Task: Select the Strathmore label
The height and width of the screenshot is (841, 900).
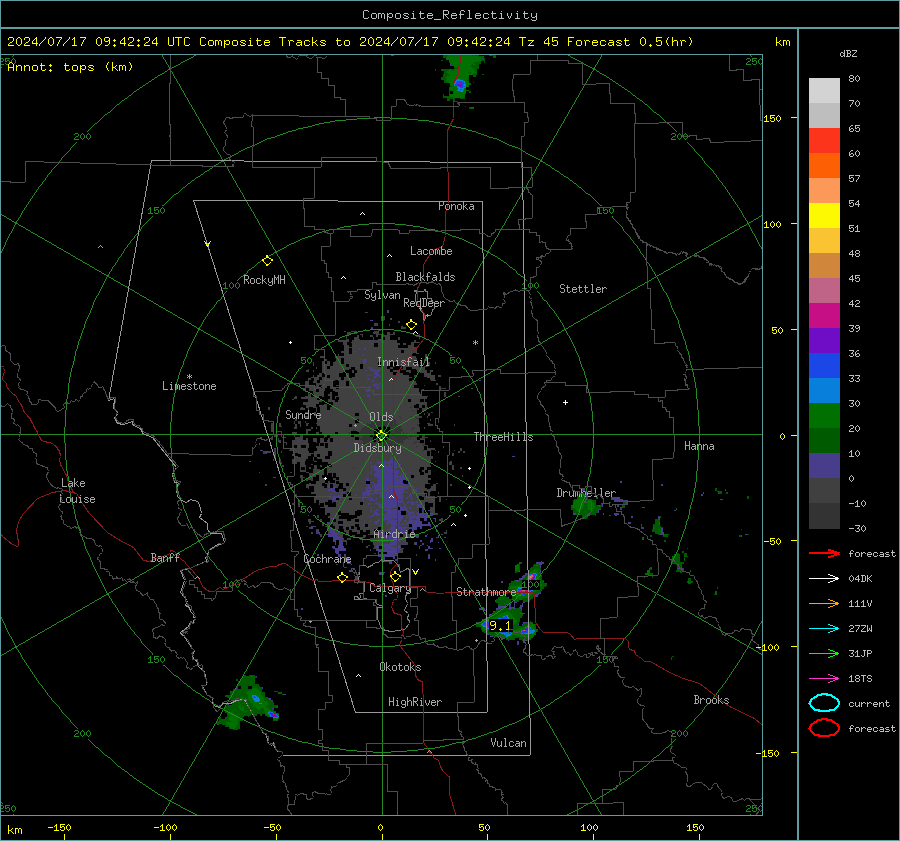Action: (486, 592)
